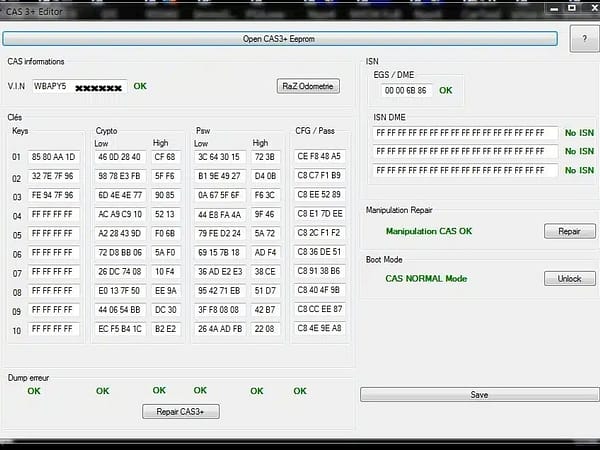Select the second ISN DME field
Screen dimensions: 600x450
pos(465,152)
